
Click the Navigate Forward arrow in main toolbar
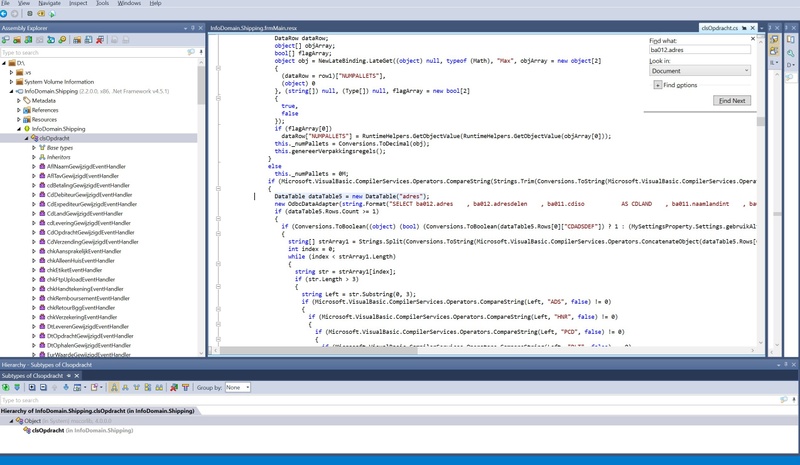tap(14, 14)
